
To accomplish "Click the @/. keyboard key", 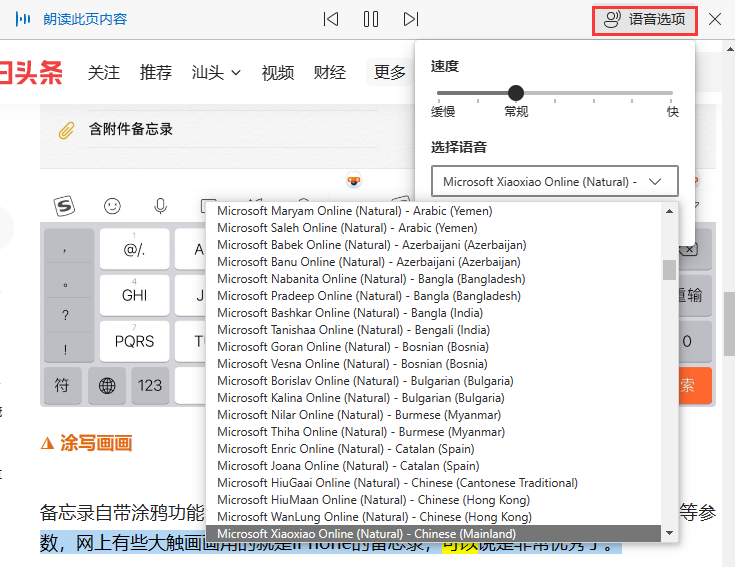I will [x=135, y=249].
